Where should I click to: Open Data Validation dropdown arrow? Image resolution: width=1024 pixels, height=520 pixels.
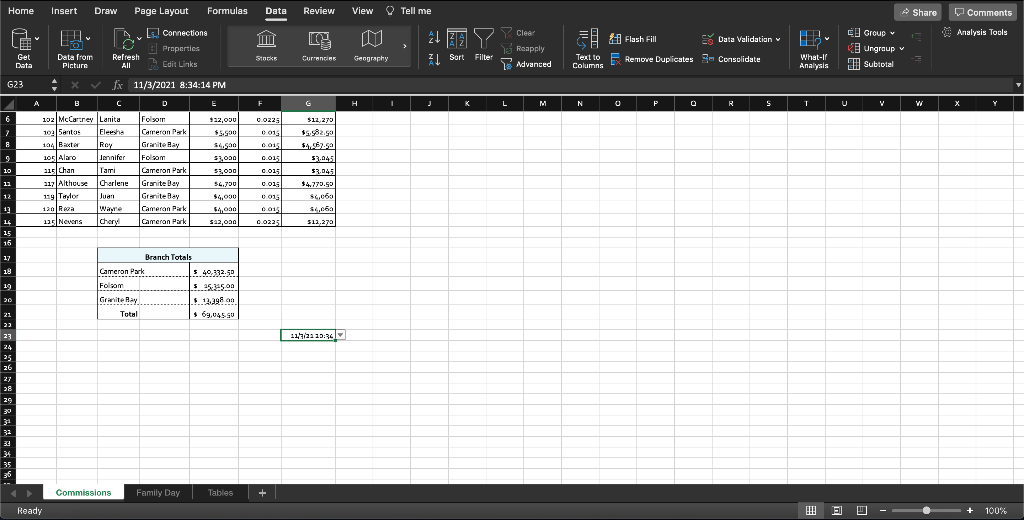(778, 39)
